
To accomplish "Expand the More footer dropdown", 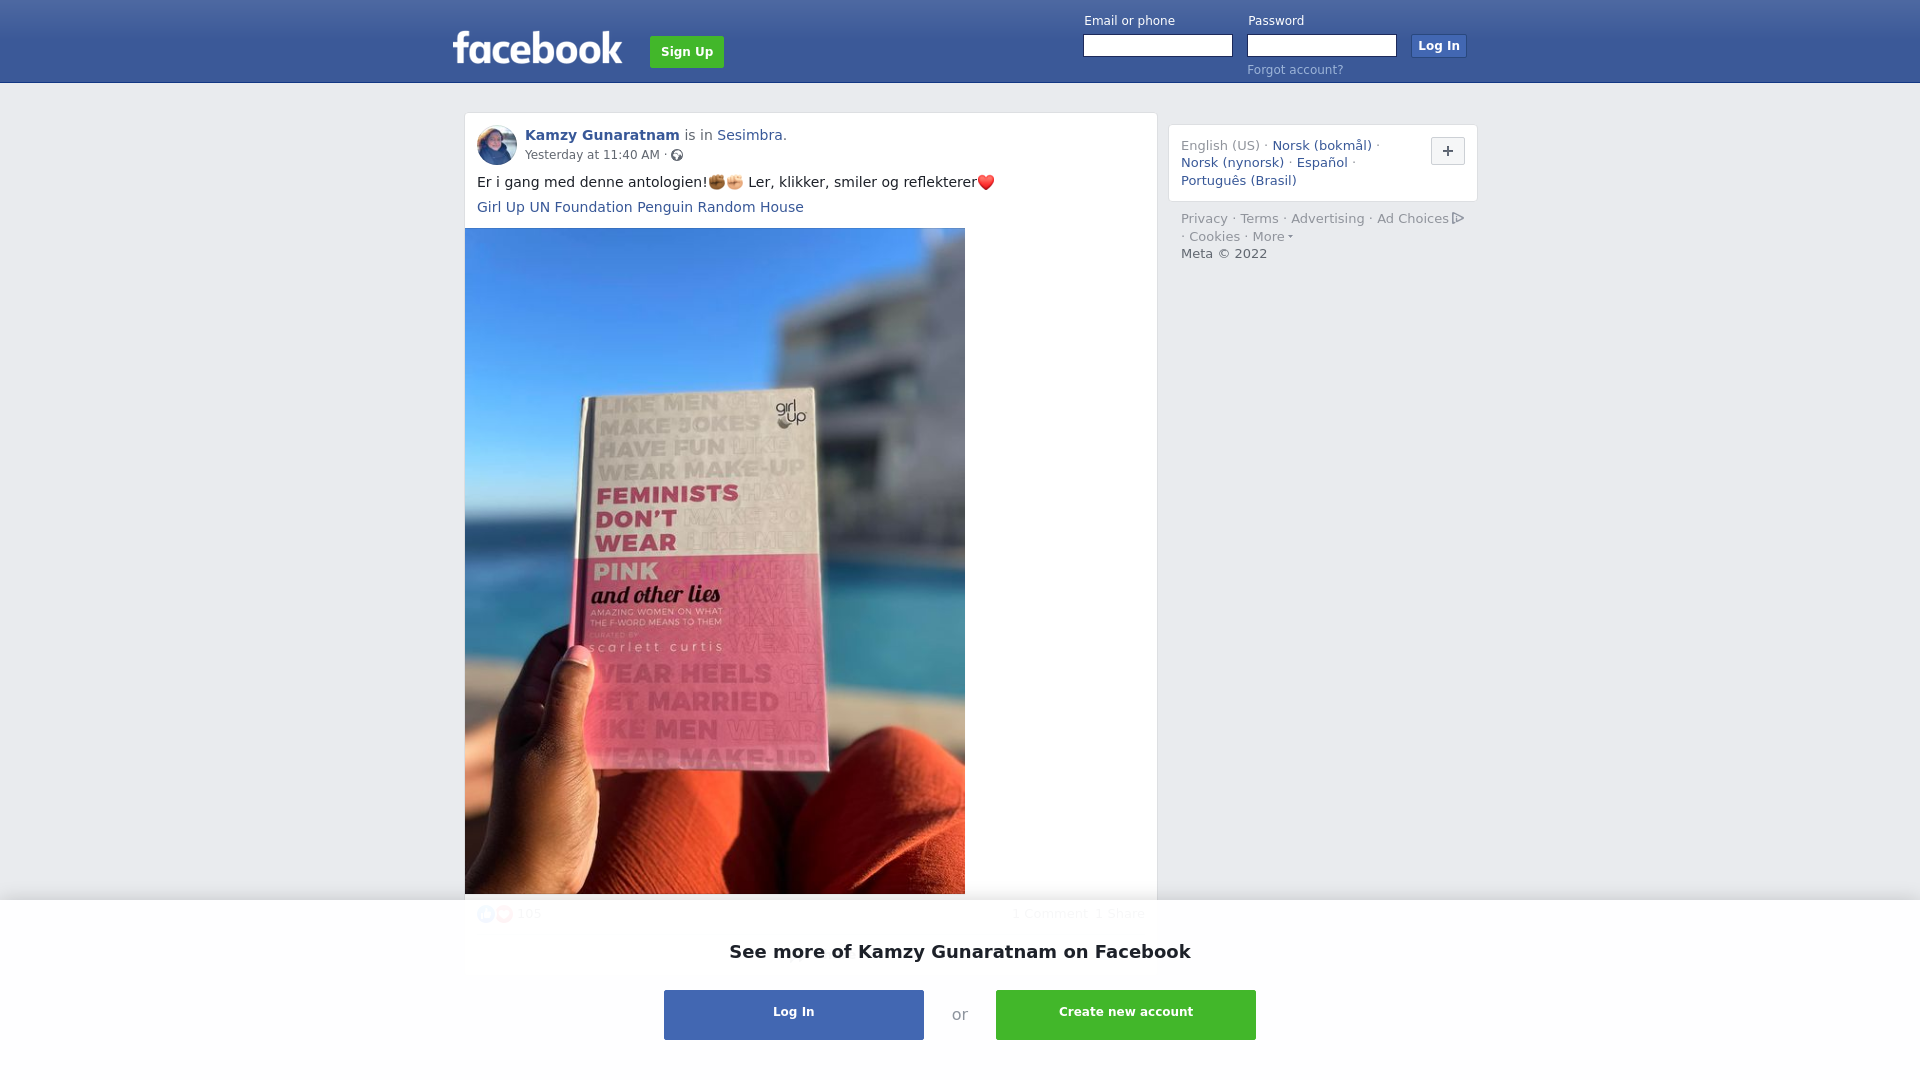I will click(x=1272, y=237).
